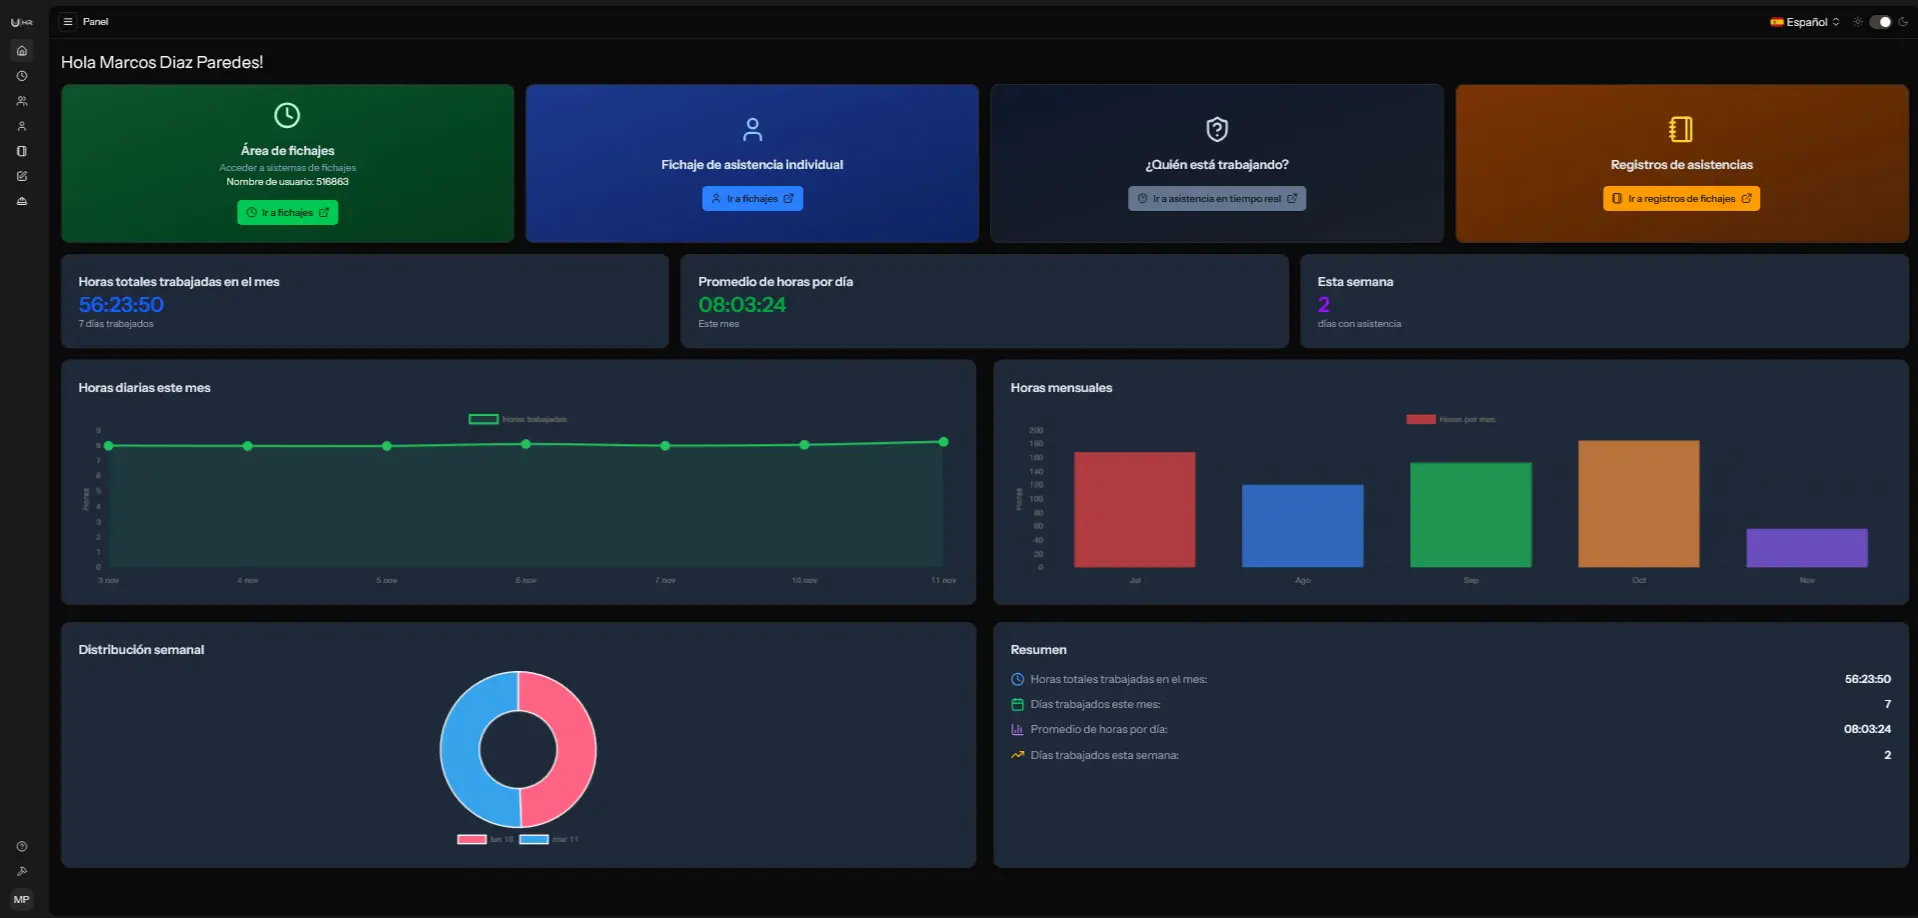The image size is (1918, 918).
Task: Open the Español language dropdown
Action: point(1804,21)
